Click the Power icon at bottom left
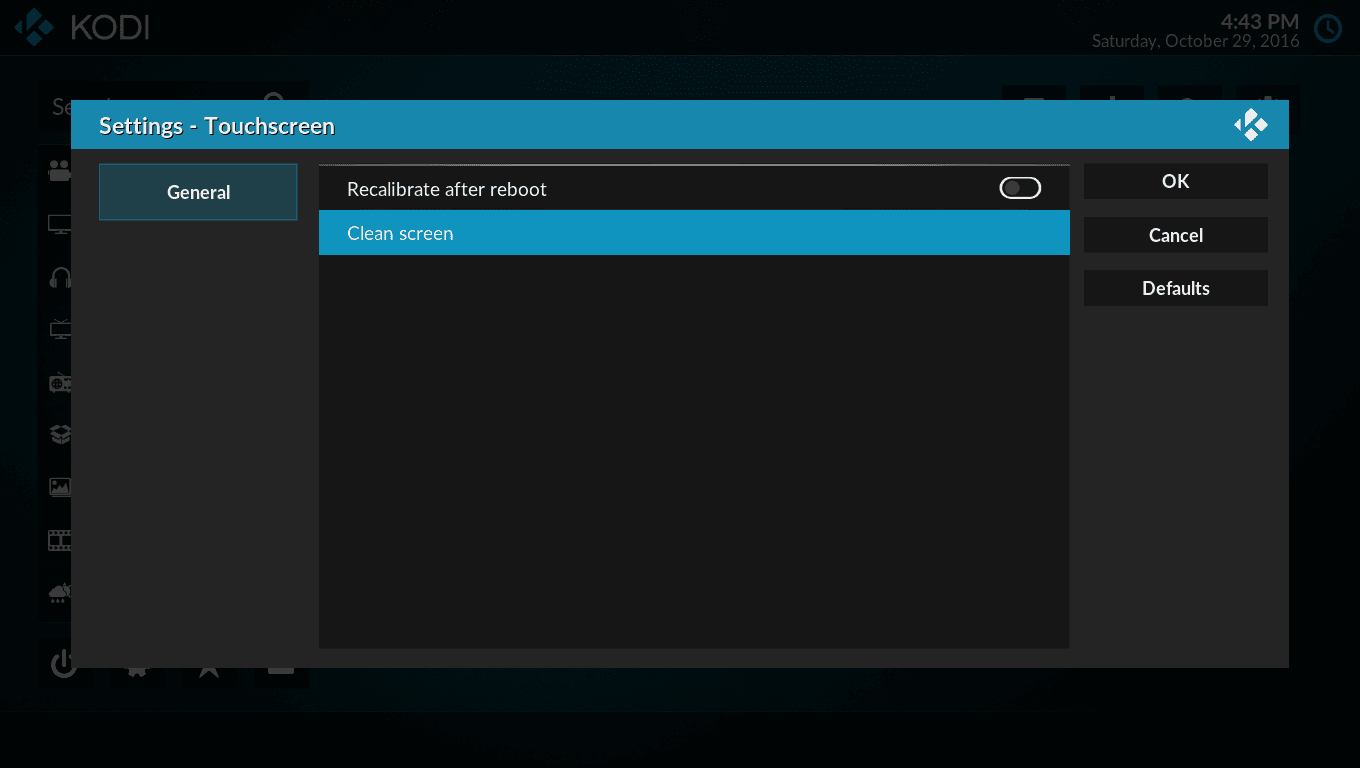This screenshot has height=768, width=1360. click(x=63, y=663)
